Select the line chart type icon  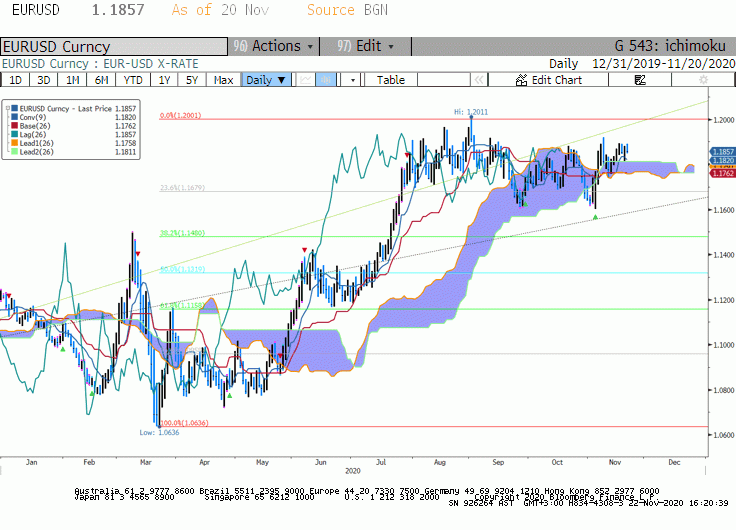tap(306, 80)
